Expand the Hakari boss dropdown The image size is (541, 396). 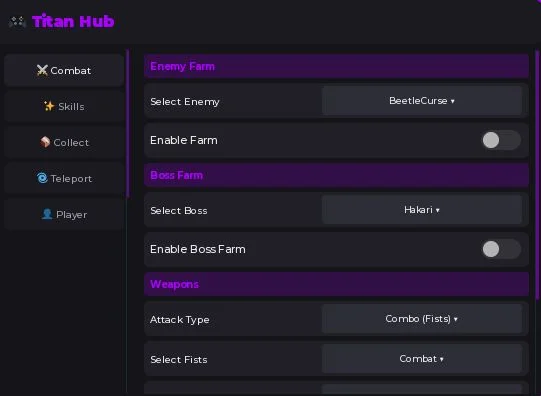pos(422,210)
